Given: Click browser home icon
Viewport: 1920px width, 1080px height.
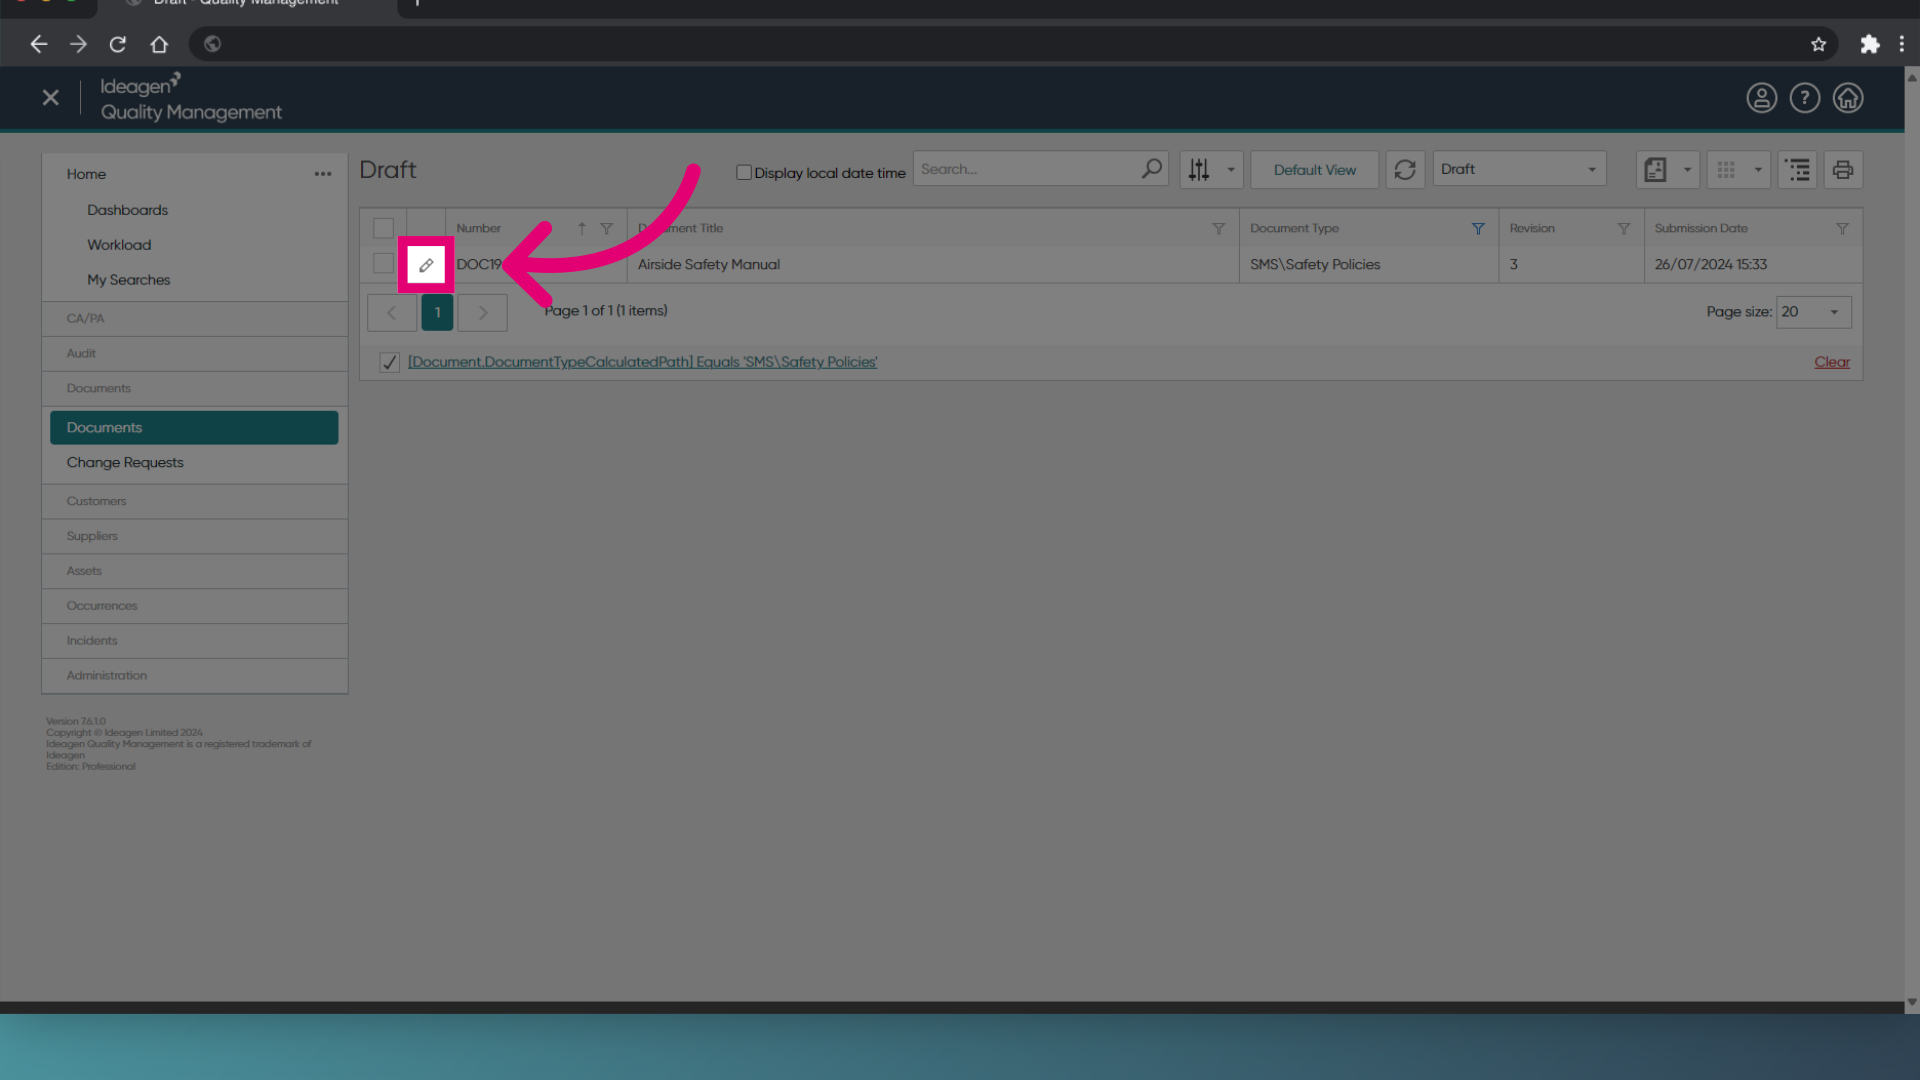Looking at the screenshot, I should 159,44.
